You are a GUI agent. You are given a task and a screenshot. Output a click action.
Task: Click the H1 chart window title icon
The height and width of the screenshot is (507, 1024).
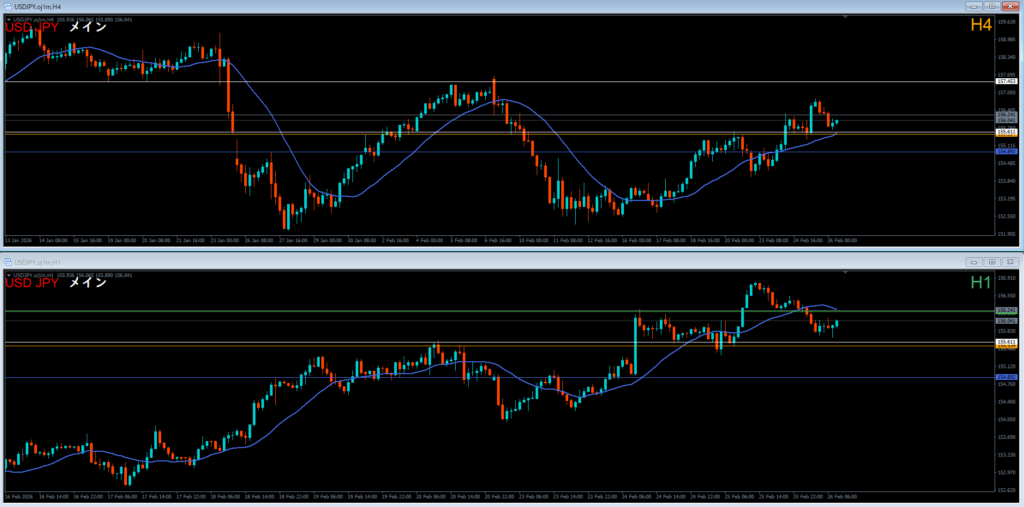click(x=7, y=261)
